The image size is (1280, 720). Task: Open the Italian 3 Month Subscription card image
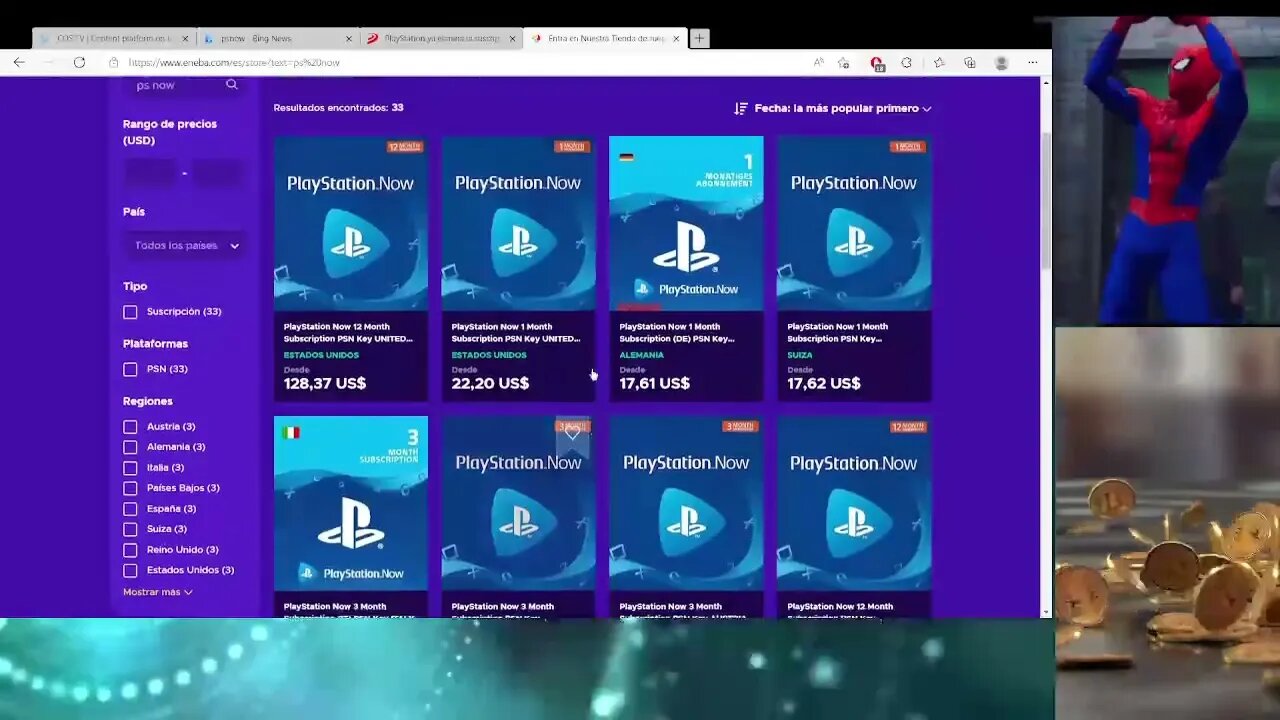tap(351, 503)
